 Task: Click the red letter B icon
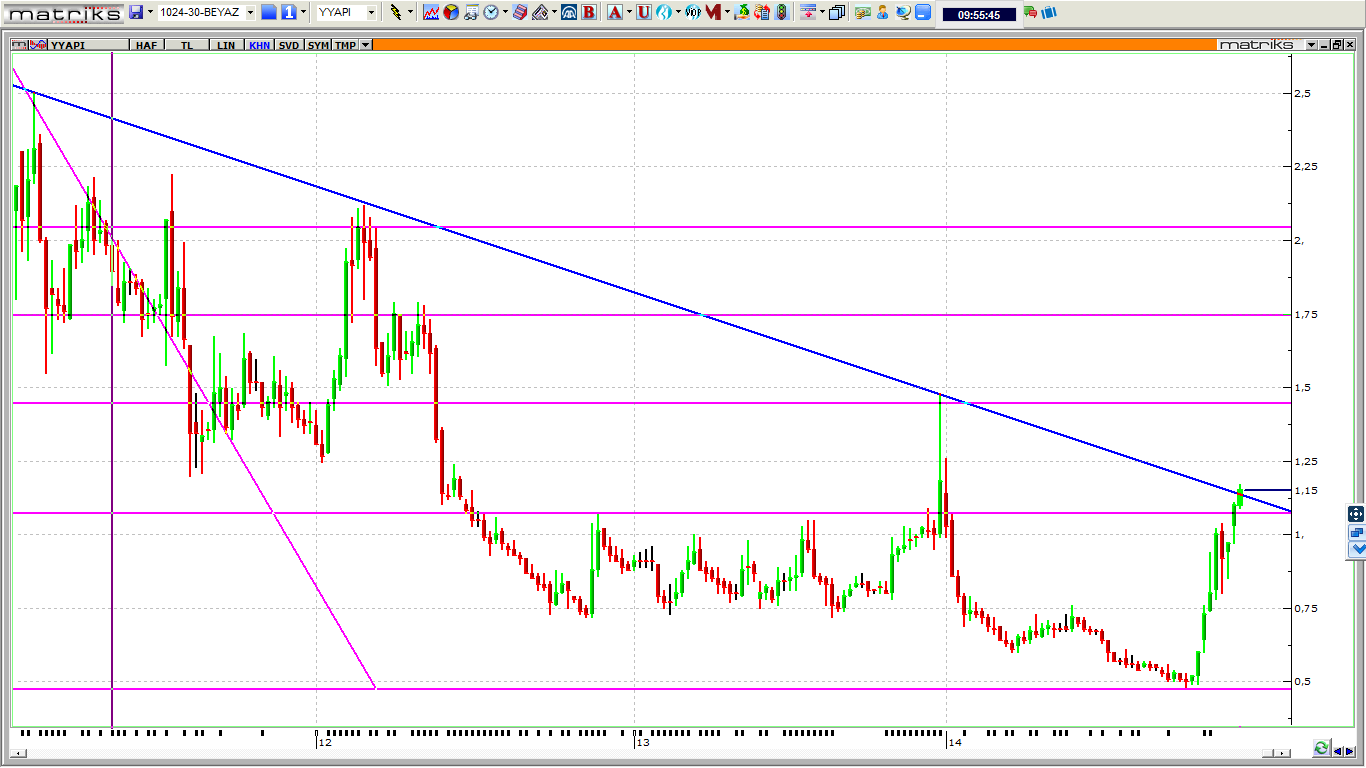pos(589,12)
